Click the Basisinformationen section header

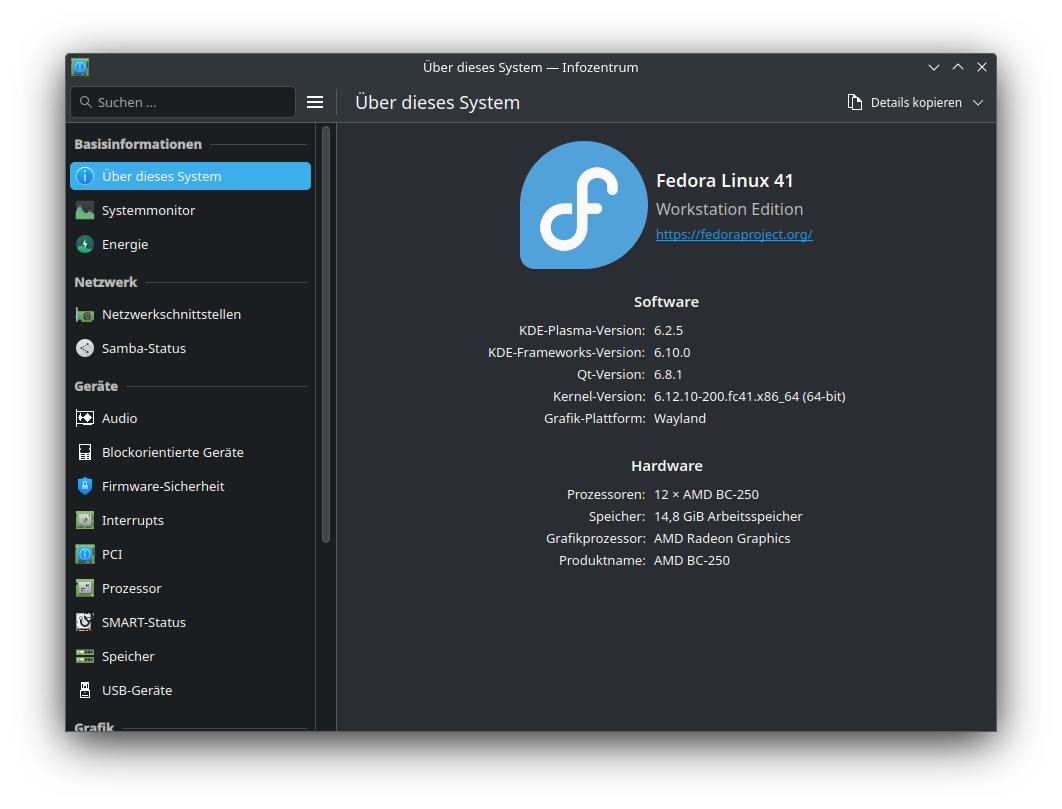[138, 144]
